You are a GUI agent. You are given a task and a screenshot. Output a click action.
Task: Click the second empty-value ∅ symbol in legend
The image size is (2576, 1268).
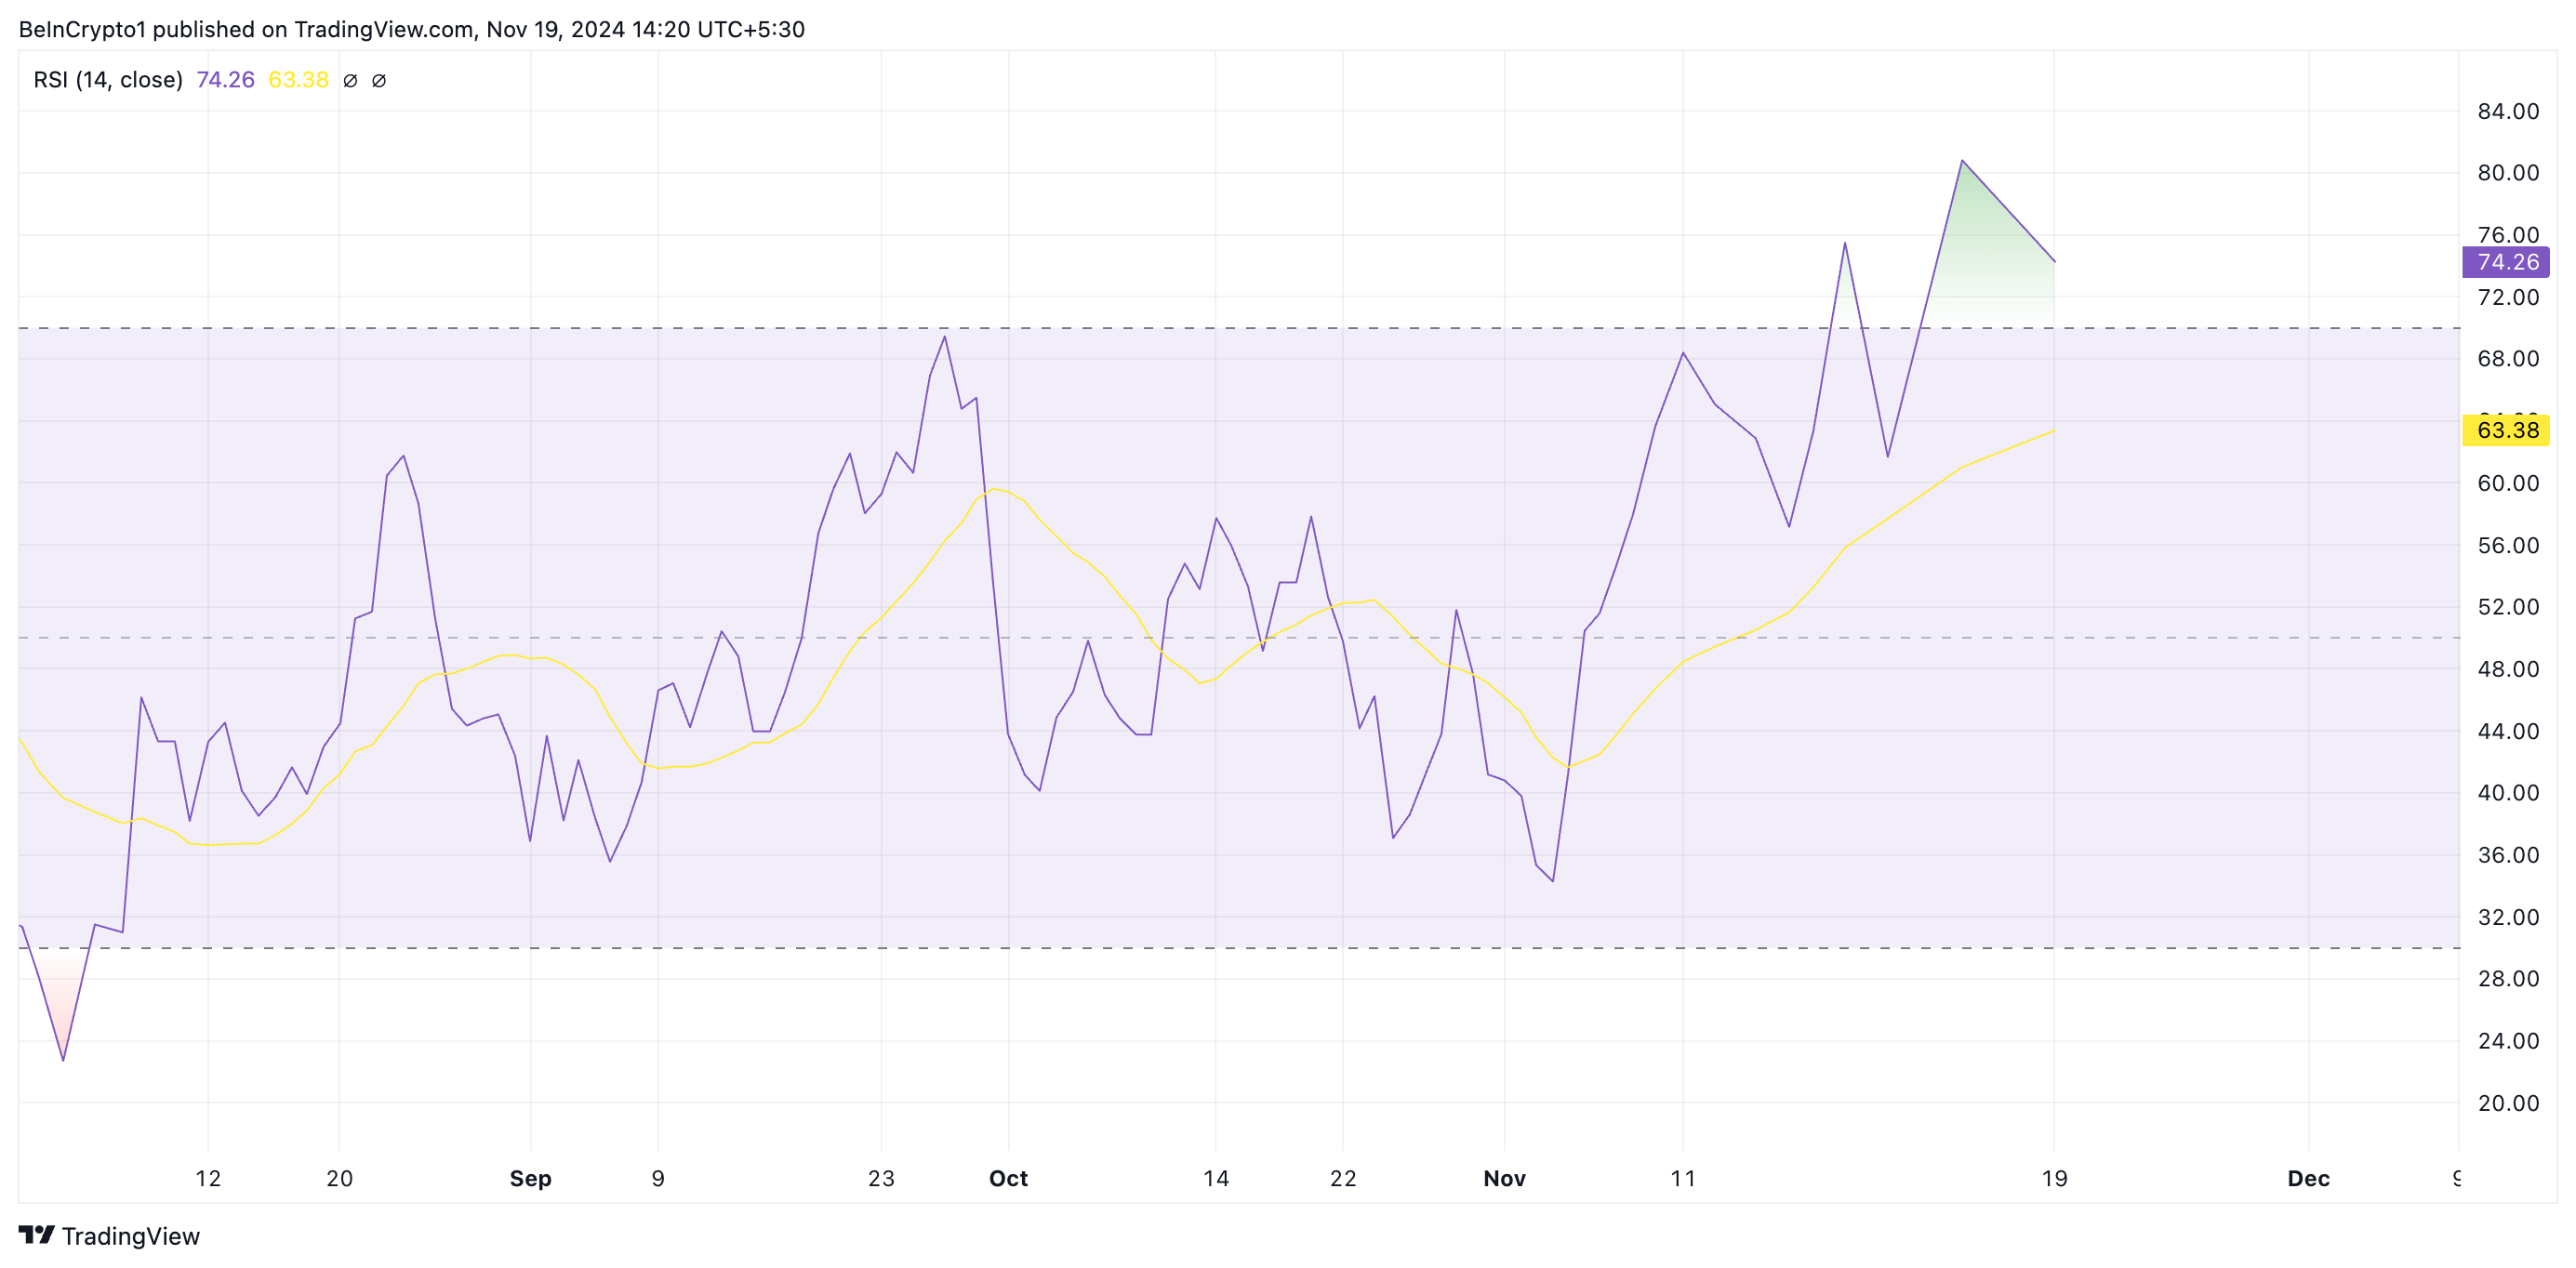tap(379, 81)
